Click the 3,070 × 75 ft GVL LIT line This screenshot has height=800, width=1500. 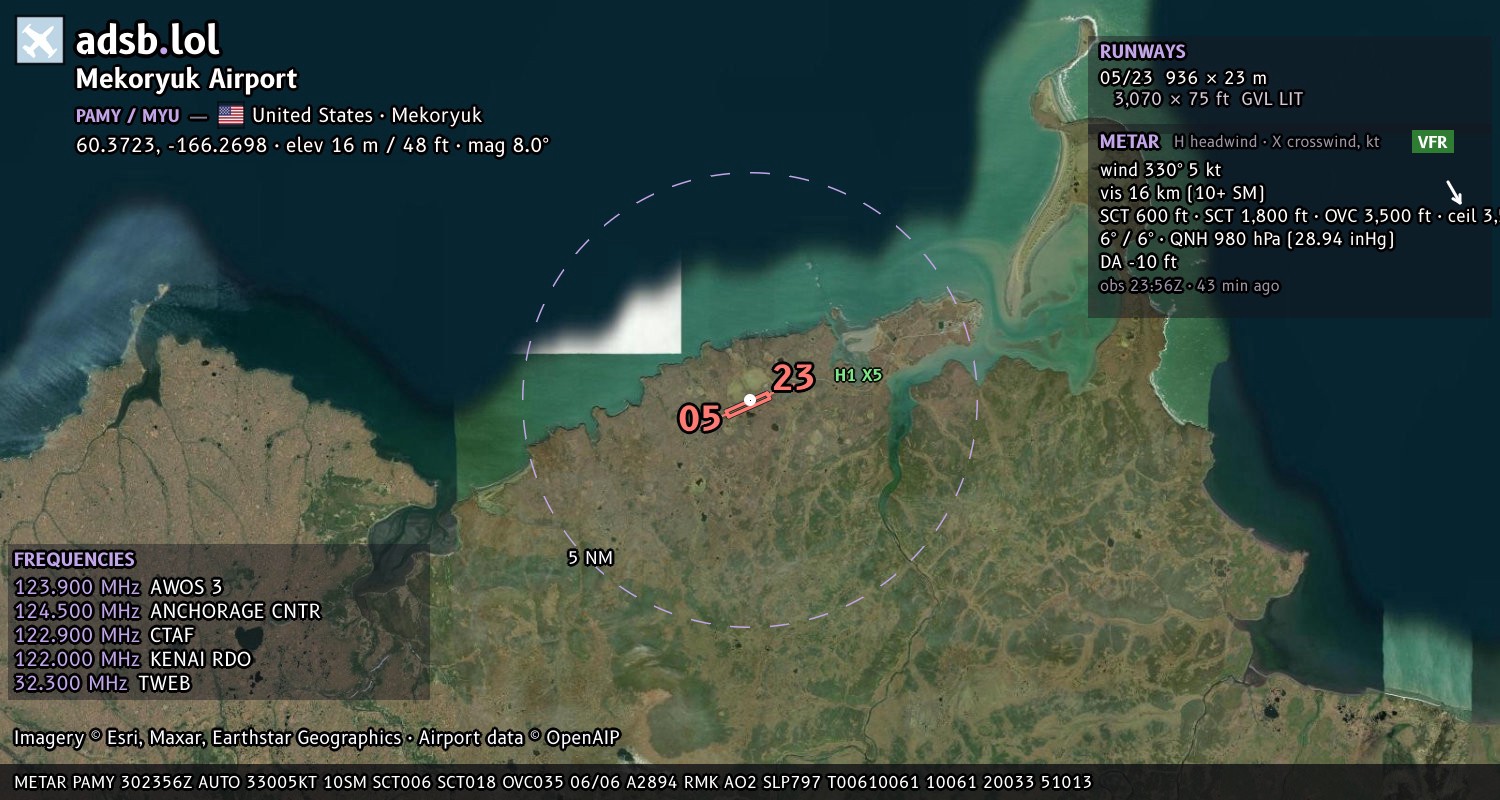point(1208,99)
